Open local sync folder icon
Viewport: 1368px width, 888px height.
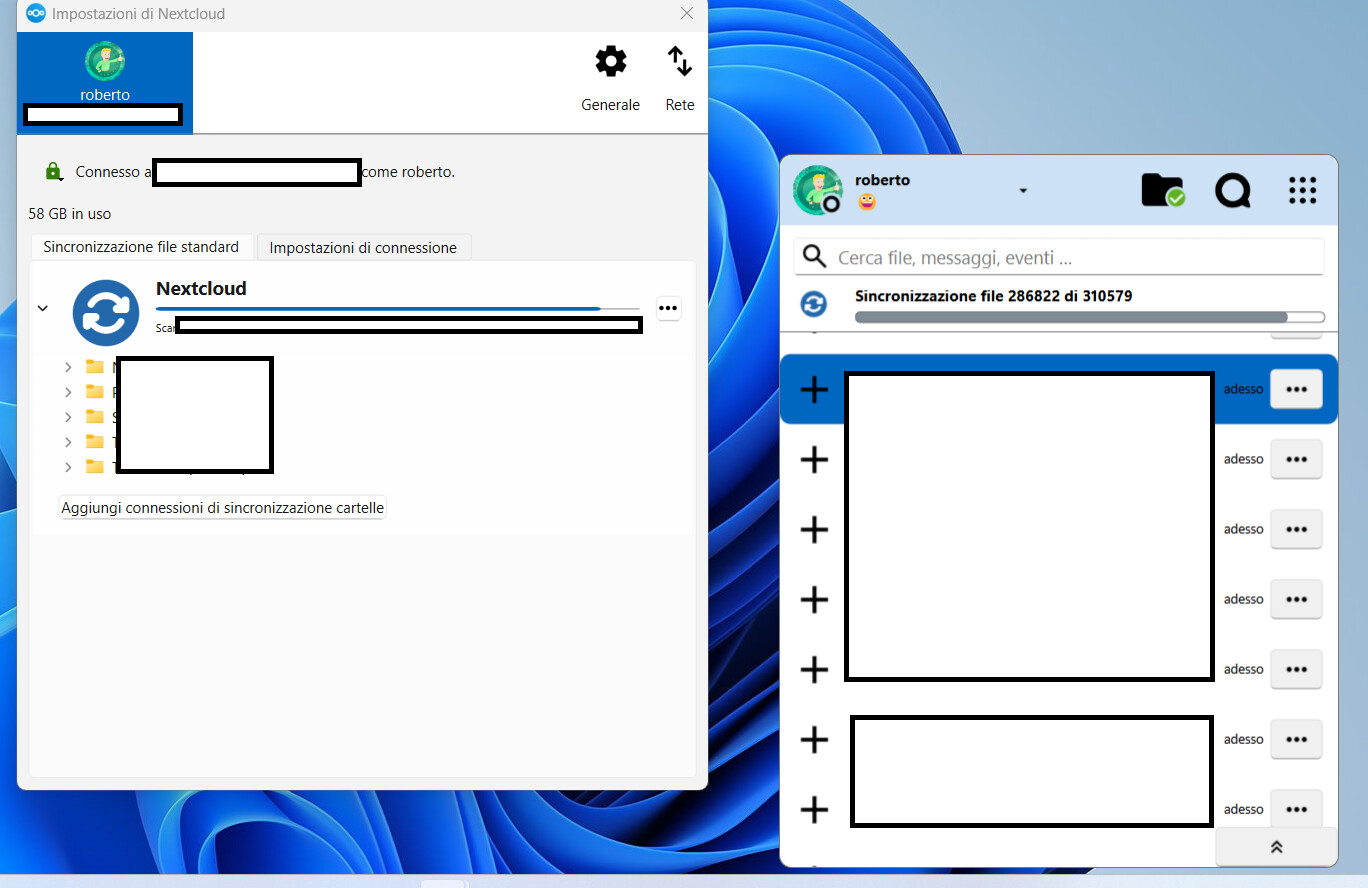(1162, 190)
